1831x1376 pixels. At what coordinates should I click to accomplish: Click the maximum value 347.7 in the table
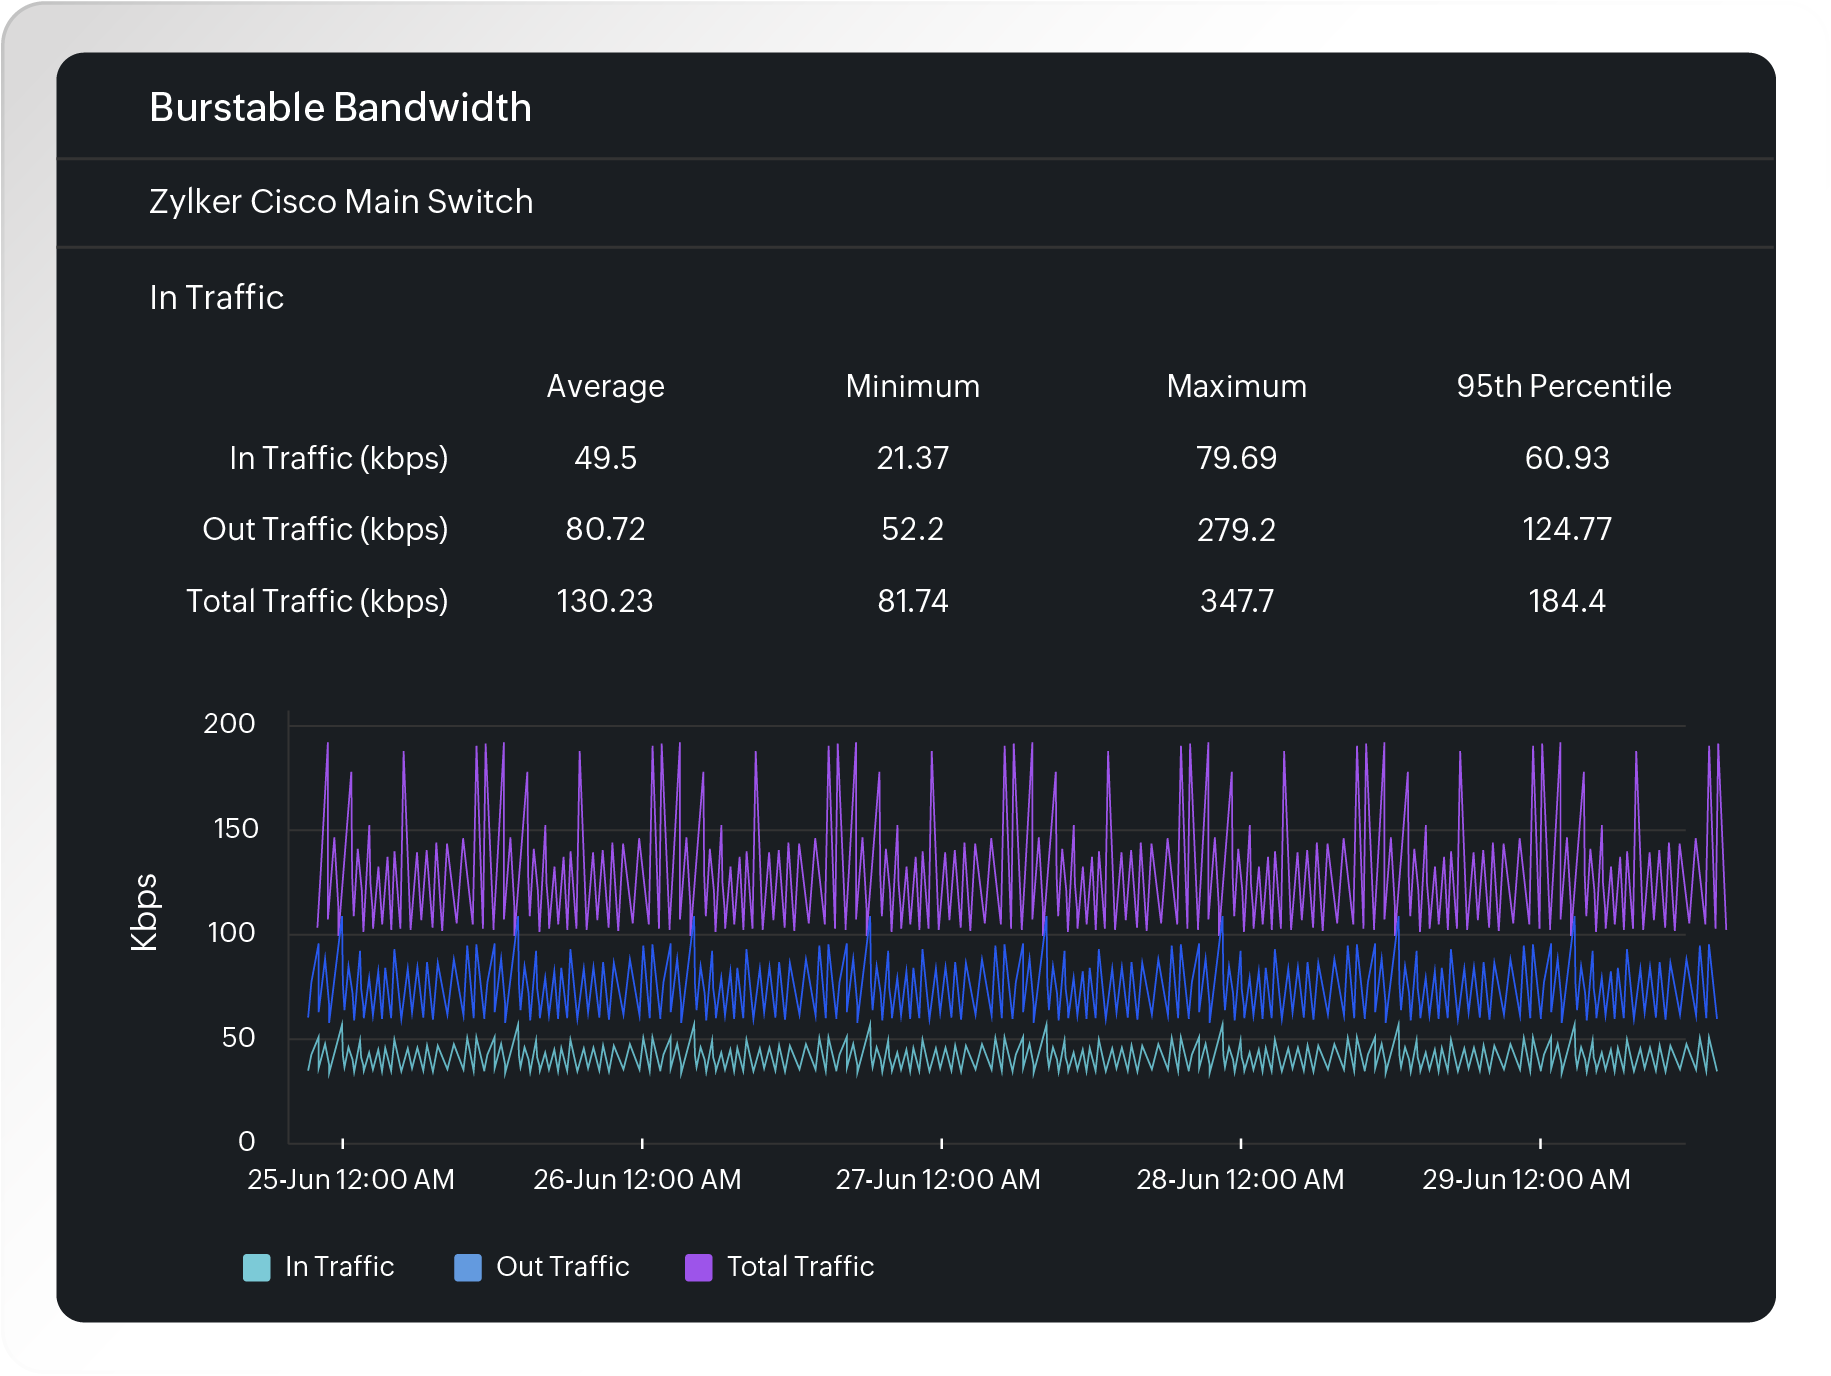1236,601
